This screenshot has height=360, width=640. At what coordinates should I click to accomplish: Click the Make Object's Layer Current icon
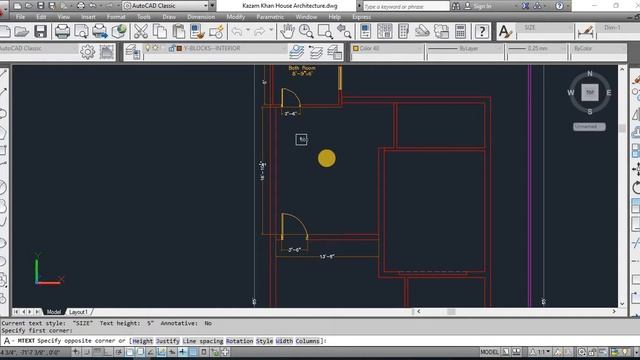297,52
